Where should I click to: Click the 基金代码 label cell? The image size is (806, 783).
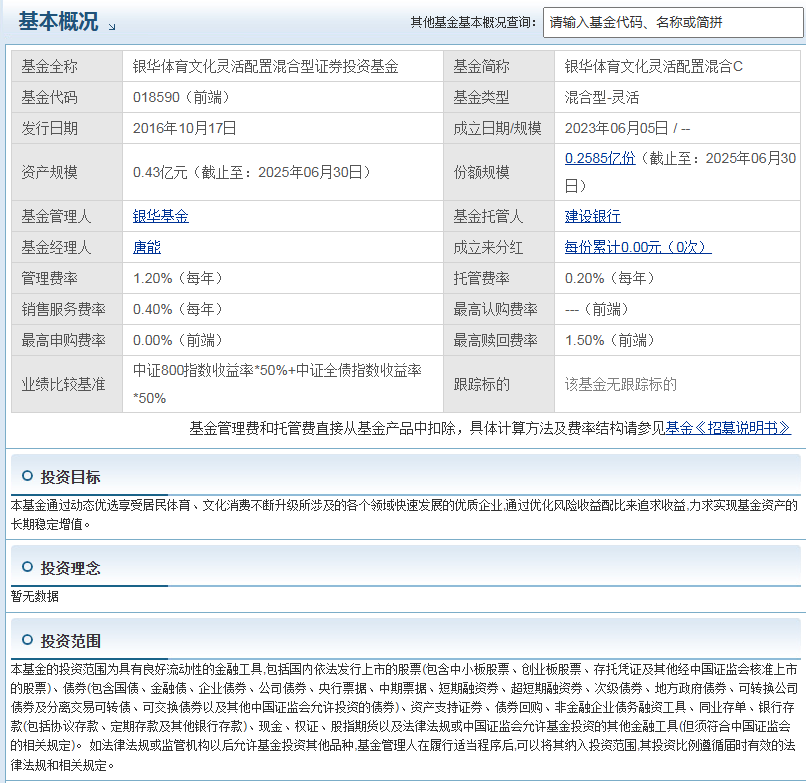point(67,97)
